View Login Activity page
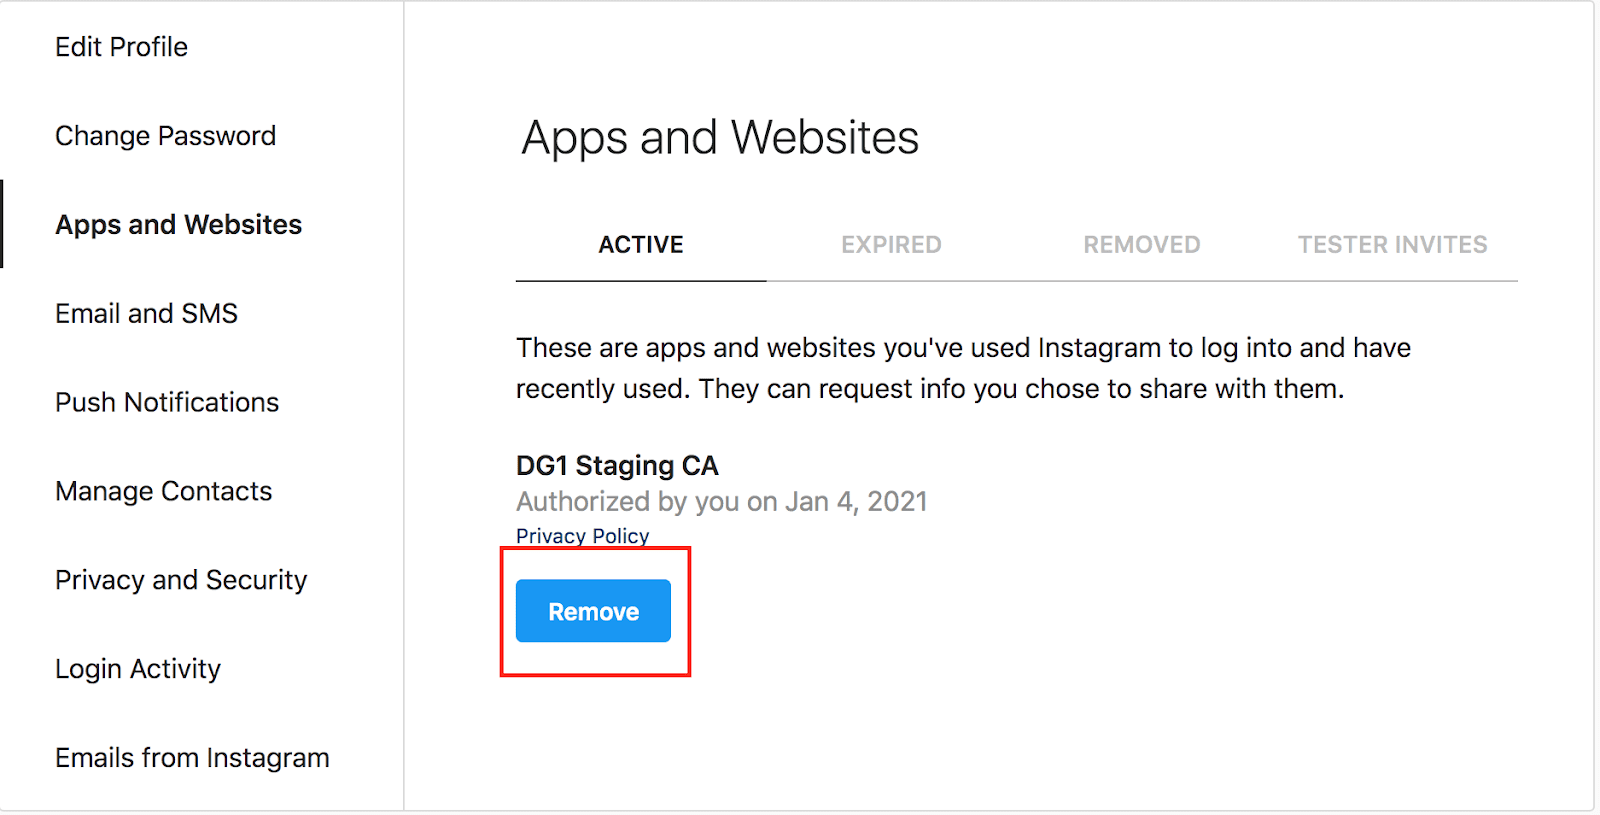 [138, 669]
